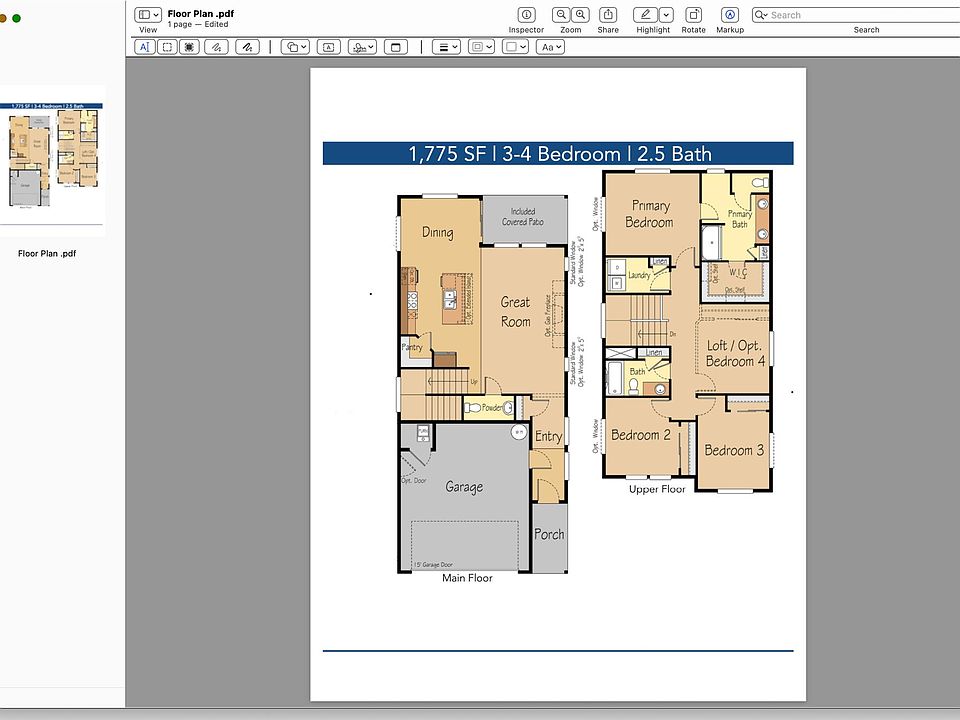
Task: Click the Floor Plan .pdf window title
Action: 201,13
